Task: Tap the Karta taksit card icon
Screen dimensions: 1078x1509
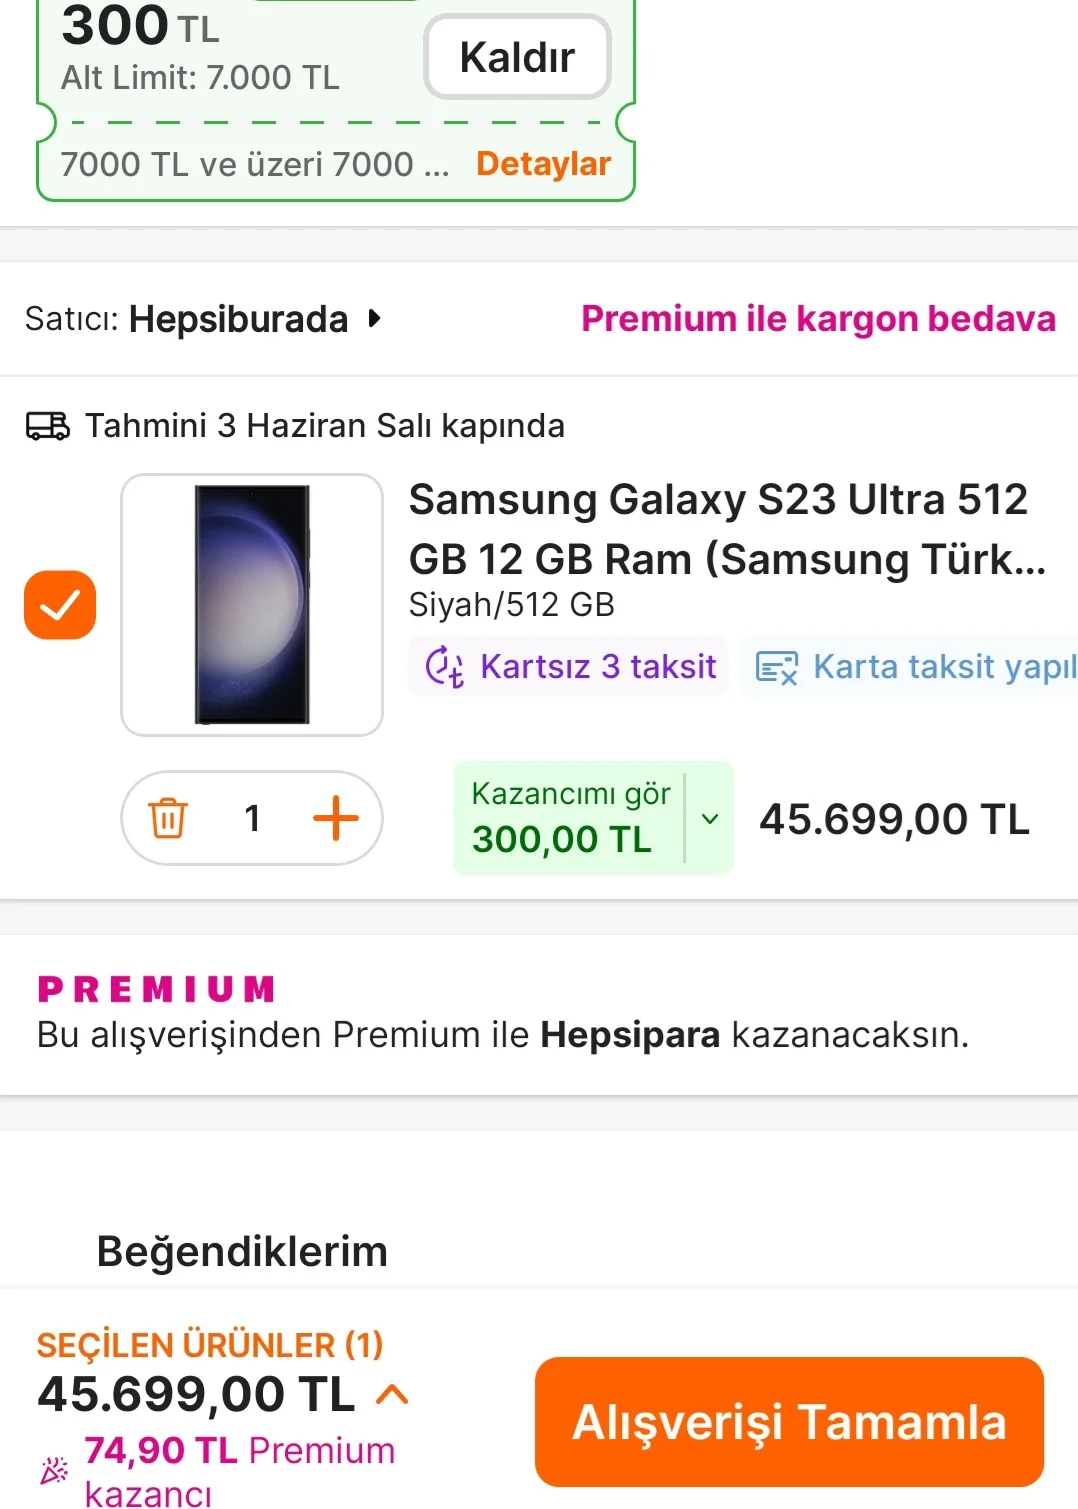Action: click(x=777, y=667)
